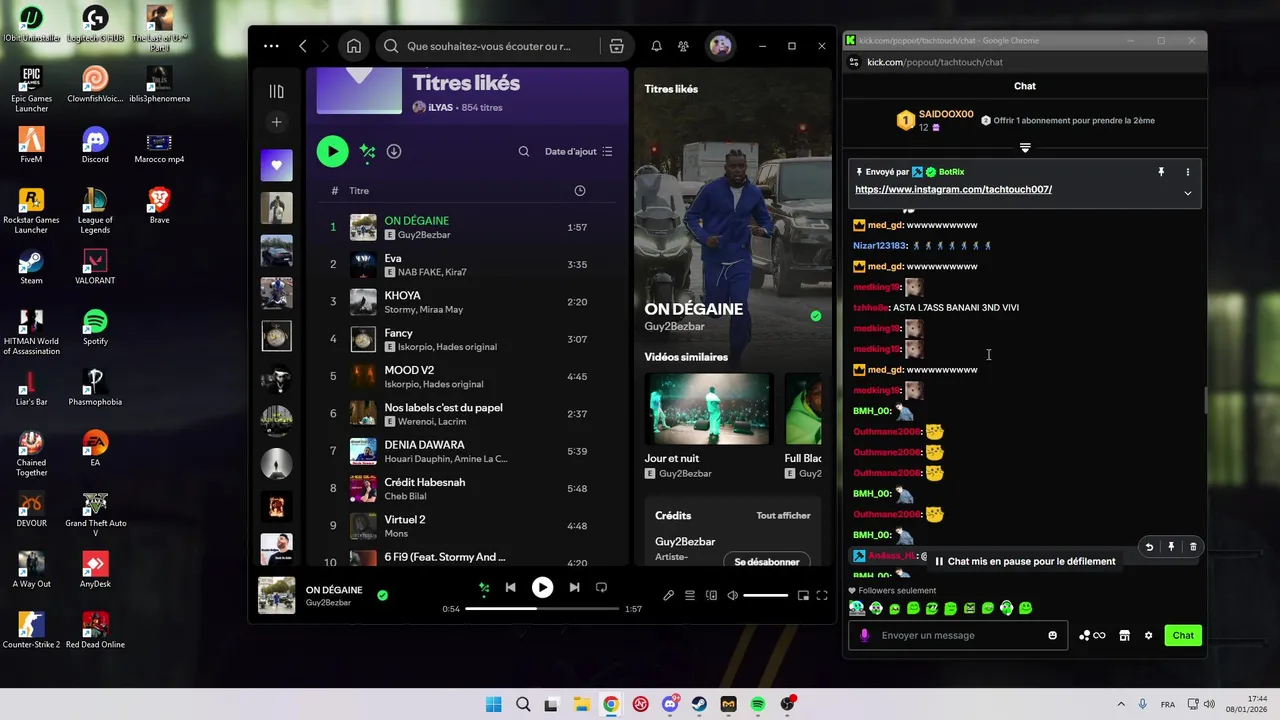This screenshot has width=1280, height=720.
Task: Open the lyrics microphone icon
Action: [x=668, y=596]
